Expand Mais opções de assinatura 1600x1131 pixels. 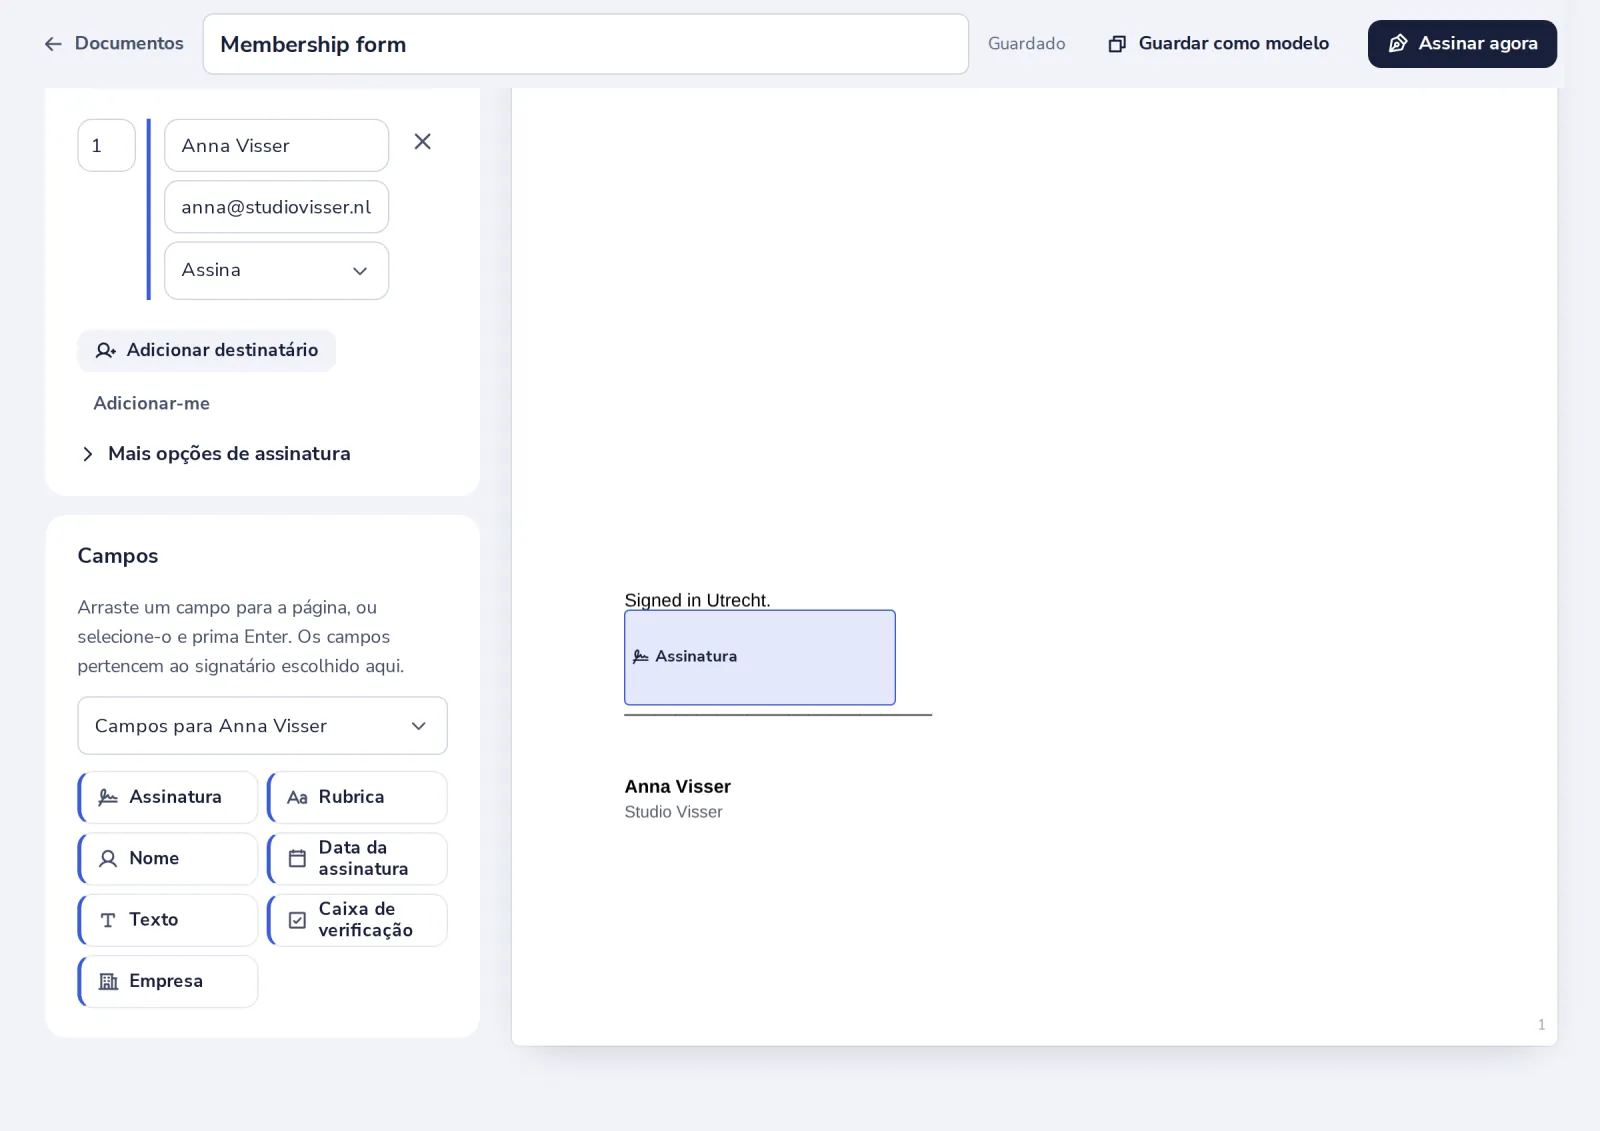[216, 454]
